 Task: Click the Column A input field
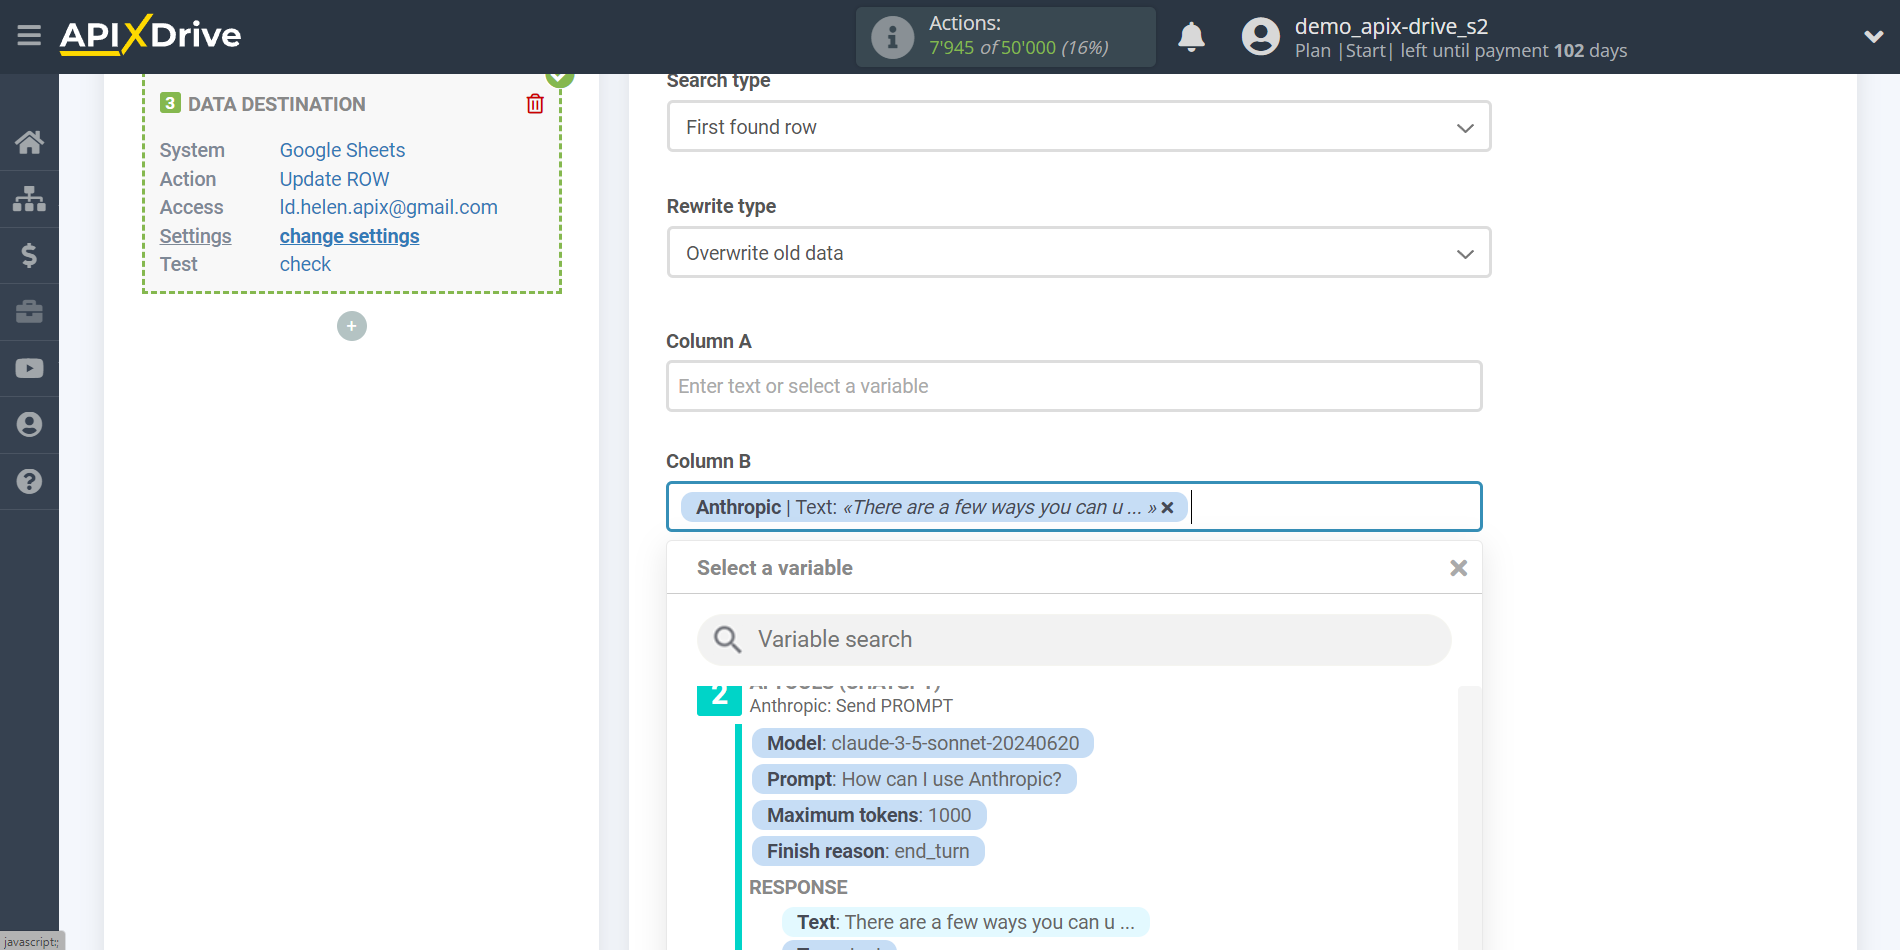tap(1074, 386)
